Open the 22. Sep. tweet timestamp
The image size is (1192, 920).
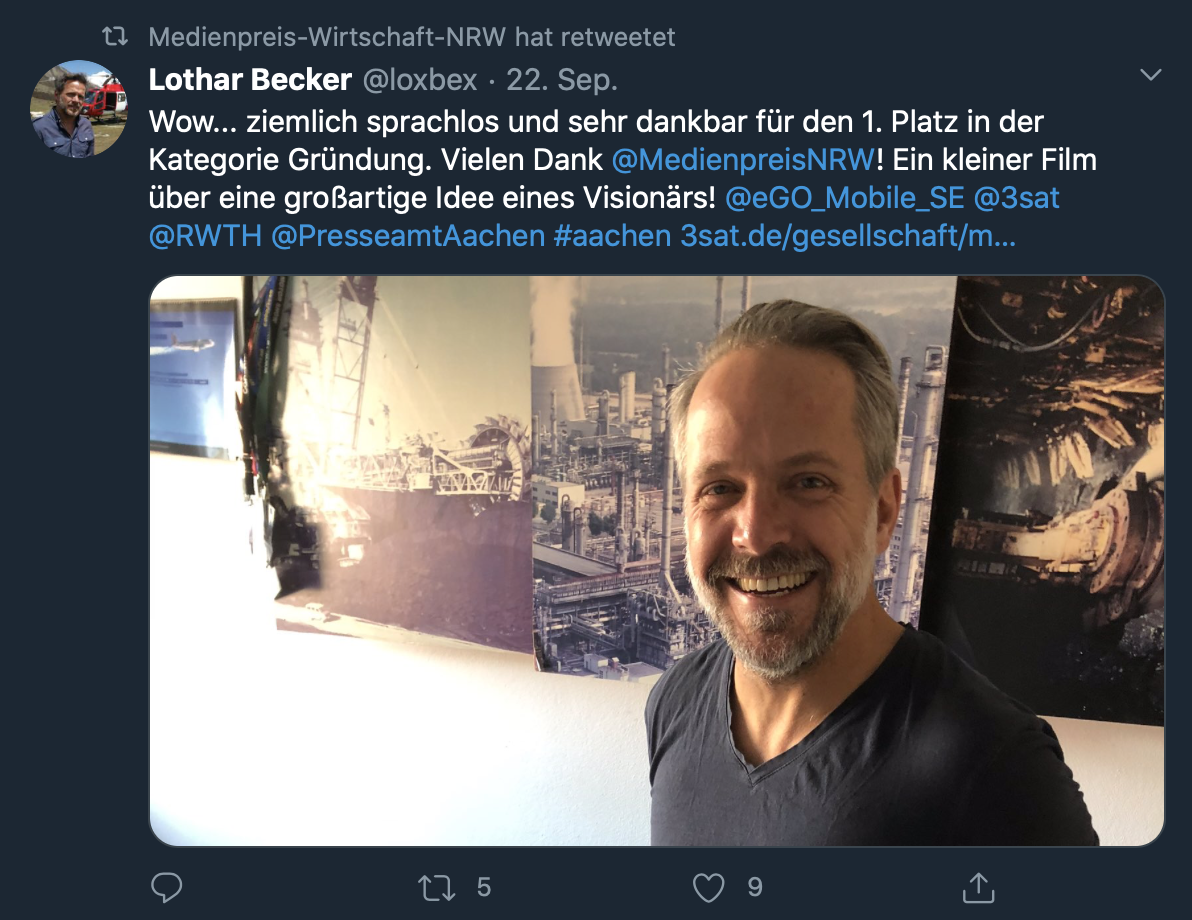[562, 80]
